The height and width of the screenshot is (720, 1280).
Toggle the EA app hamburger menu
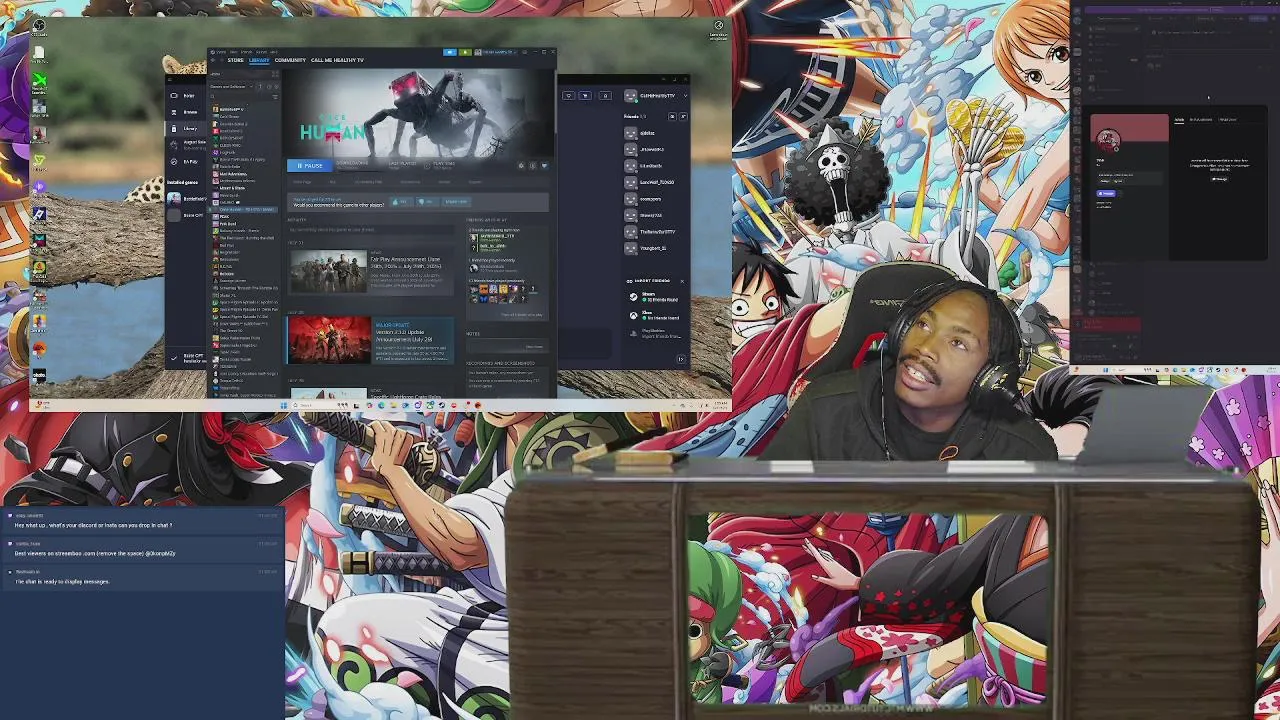pyautogui.click(x=169, y=79)
